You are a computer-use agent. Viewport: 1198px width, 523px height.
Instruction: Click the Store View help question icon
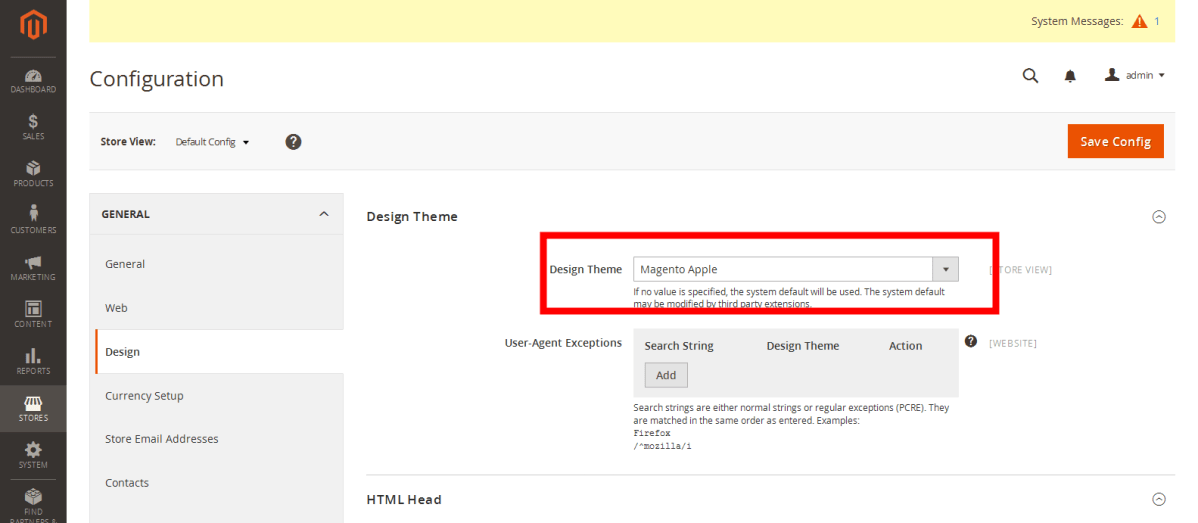coord(293,142)
